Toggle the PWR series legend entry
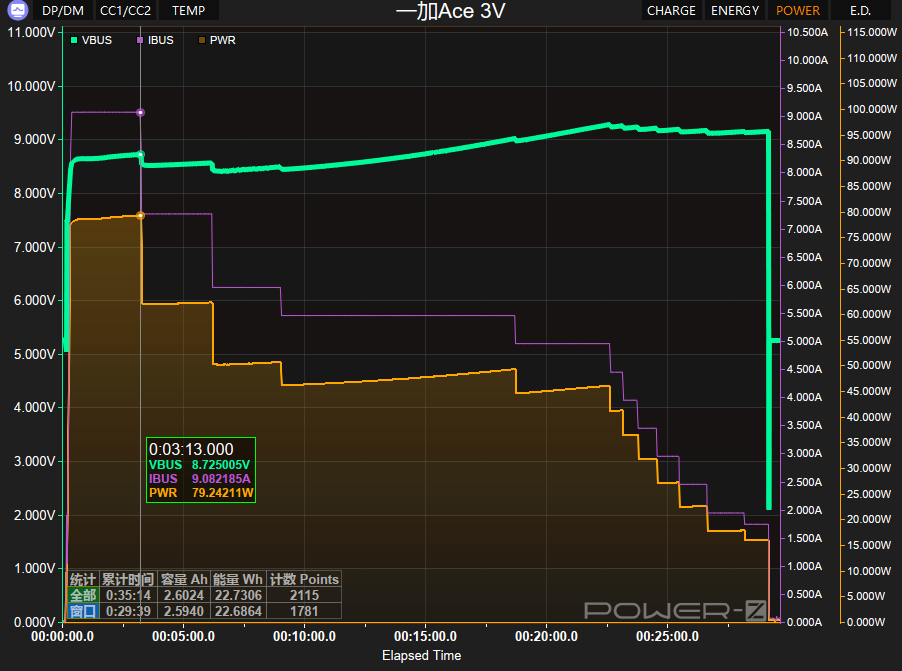The width and height of the screenshot is (902, 671). [203, 40]
